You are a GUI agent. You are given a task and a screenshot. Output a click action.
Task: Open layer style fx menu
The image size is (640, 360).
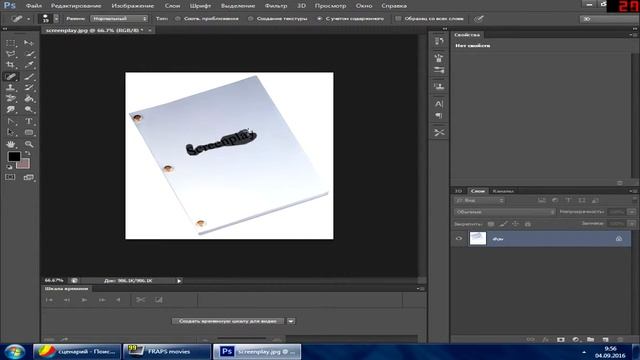coord(545,339)
